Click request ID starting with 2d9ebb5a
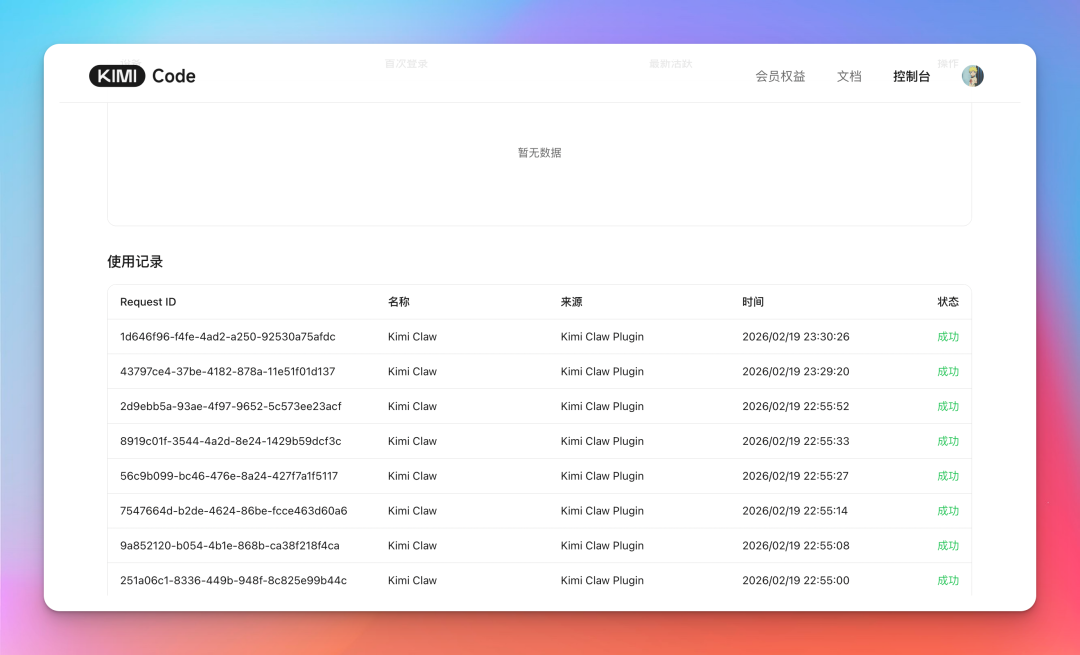This screenshot has height=655, width=1080. click(x=230, y=407)
